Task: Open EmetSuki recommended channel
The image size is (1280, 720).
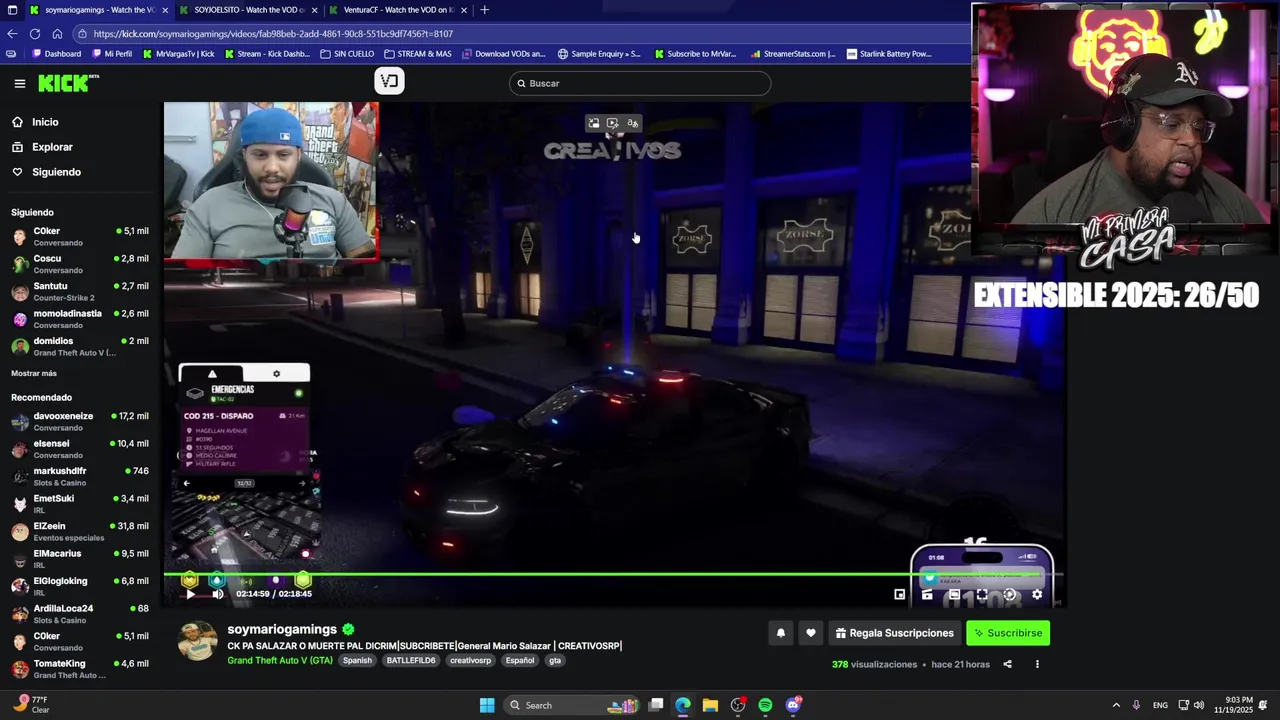Action: pyautogui.click(x=80, y=503)
